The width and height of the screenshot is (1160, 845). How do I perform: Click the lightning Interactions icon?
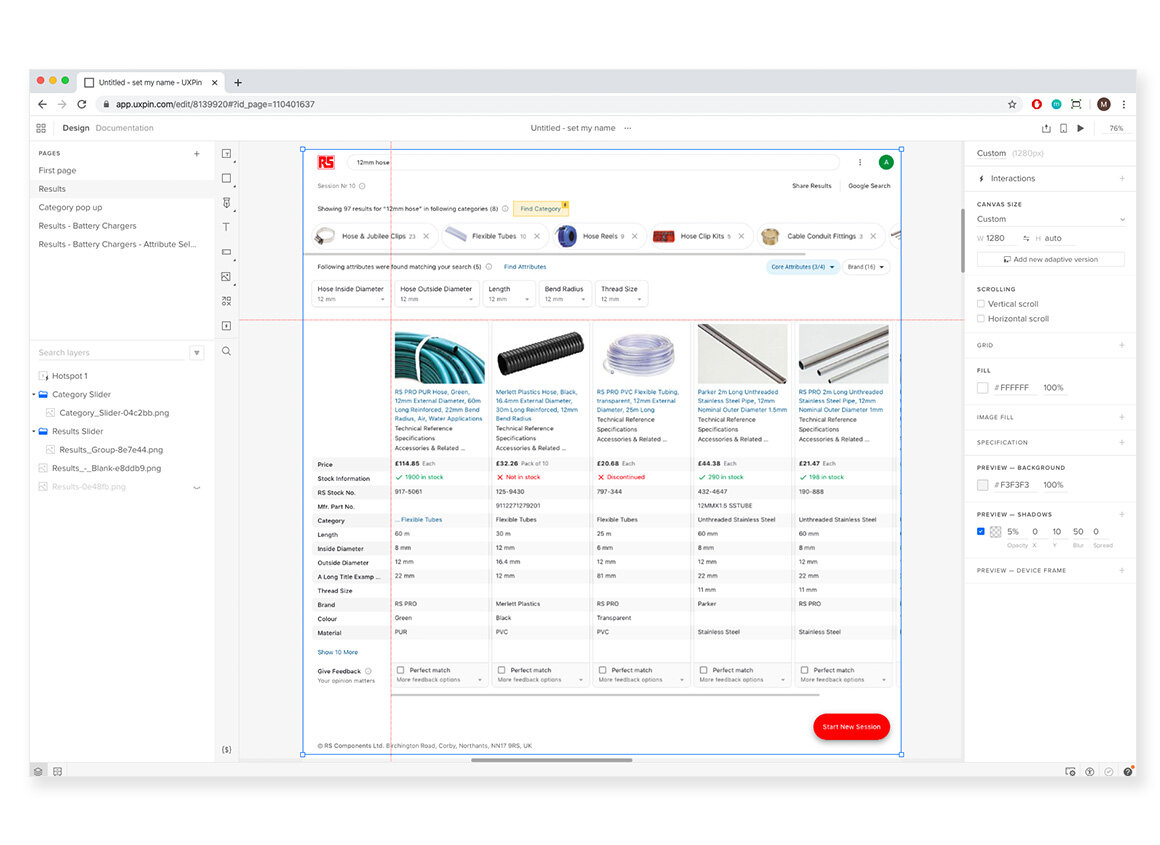pyautogui.click(x=982, y=178)
